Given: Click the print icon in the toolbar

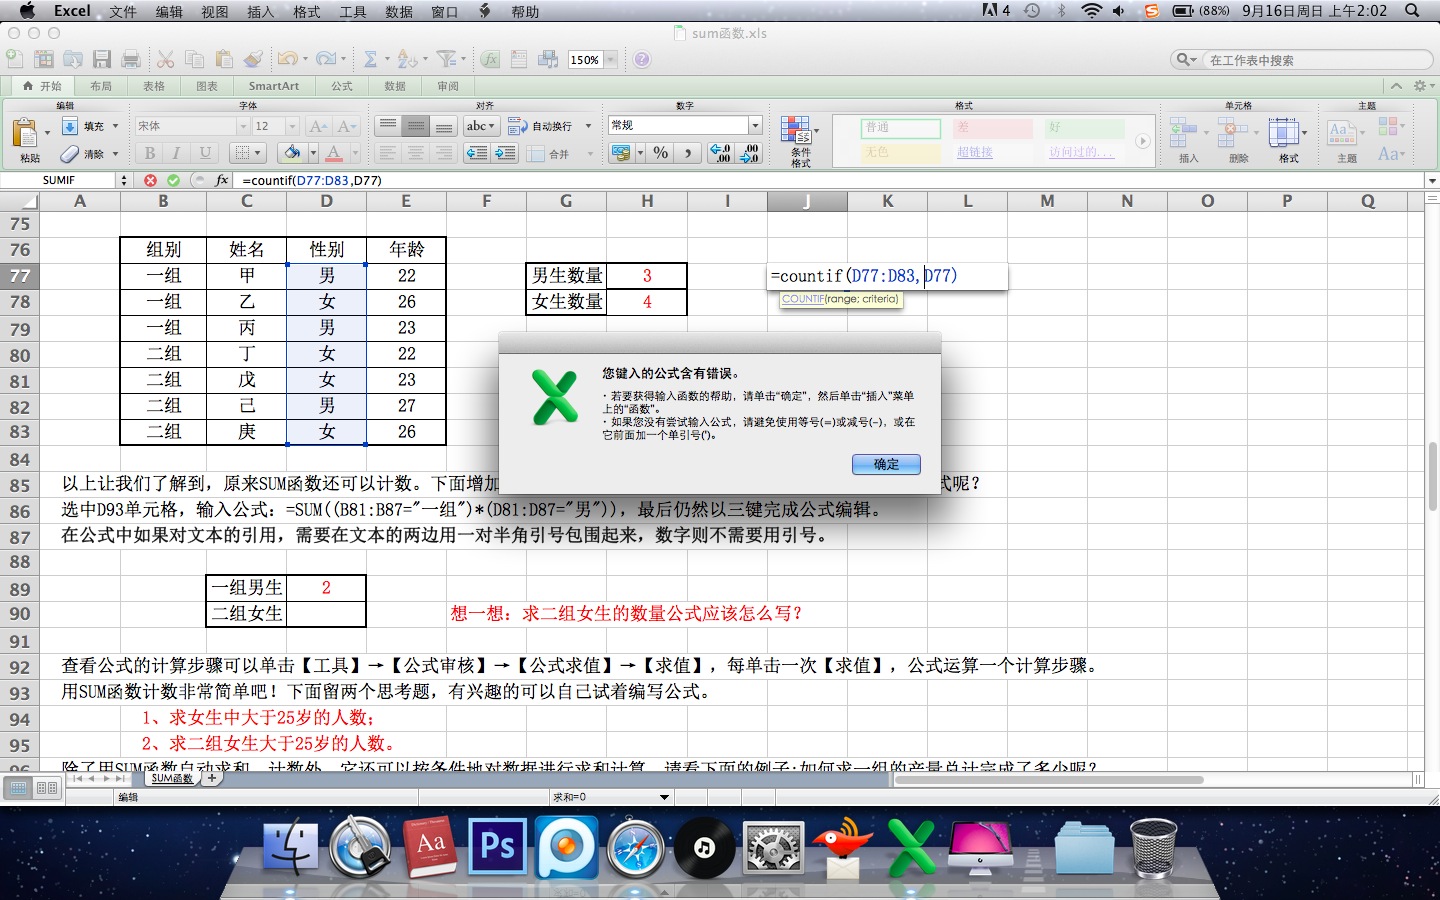Looking at the screenshot, I should 131,60.
